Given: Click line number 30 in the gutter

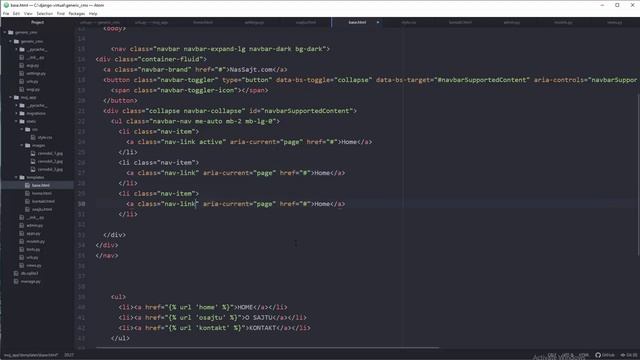Looking at the screenshot, I should [82, 204].
